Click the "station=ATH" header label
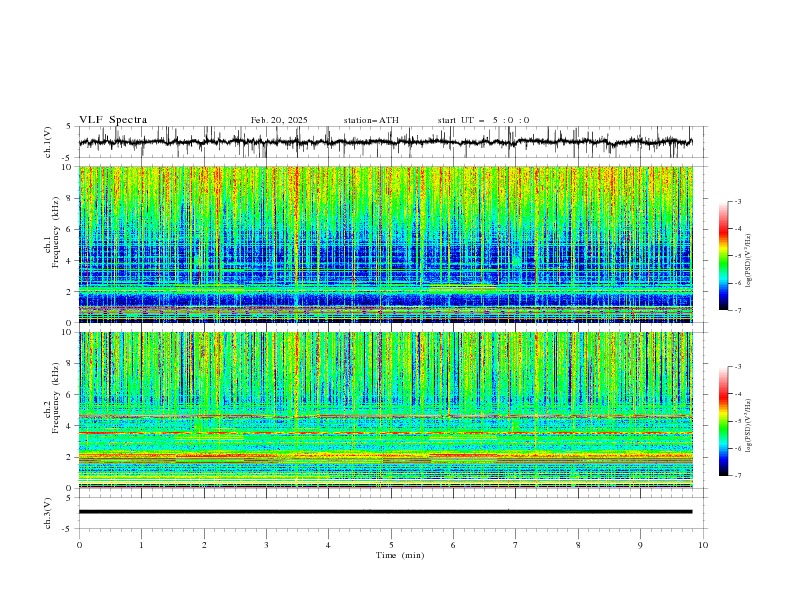The image size is (792, 612). [x=371, y=120]
